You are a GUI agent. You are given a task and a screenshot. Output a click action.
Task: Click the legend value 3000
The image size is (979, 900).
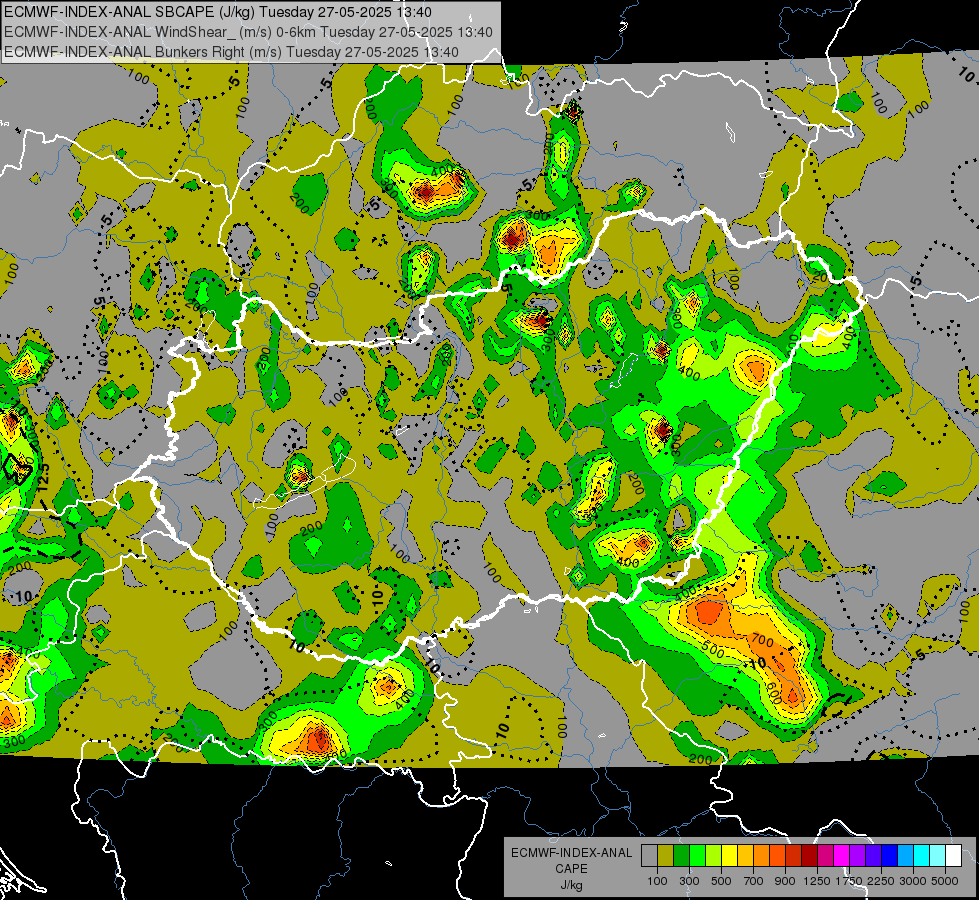(913, 881)
